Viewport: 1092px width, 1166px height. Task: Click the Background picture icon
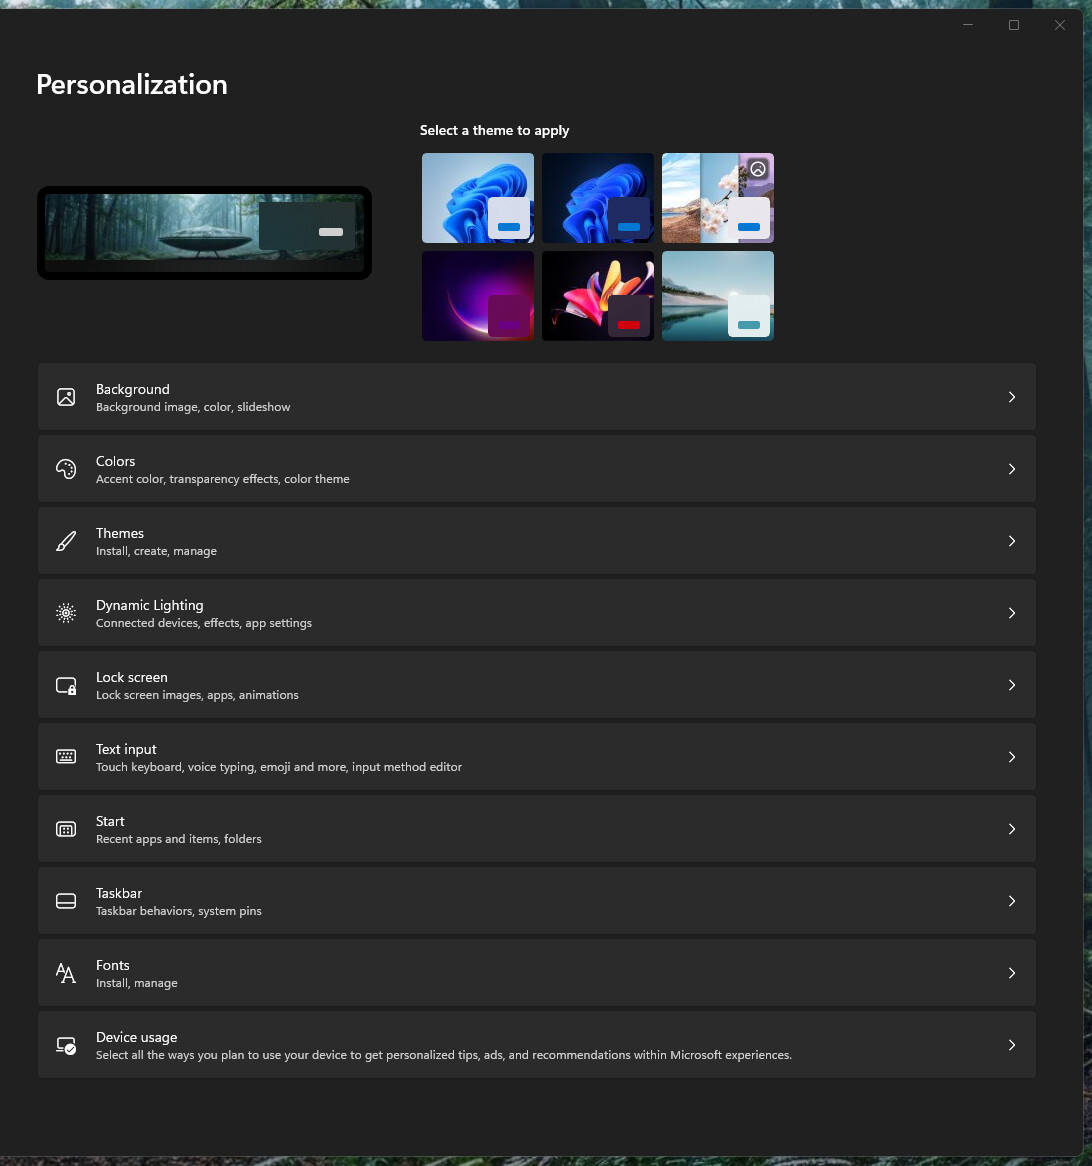66,397
